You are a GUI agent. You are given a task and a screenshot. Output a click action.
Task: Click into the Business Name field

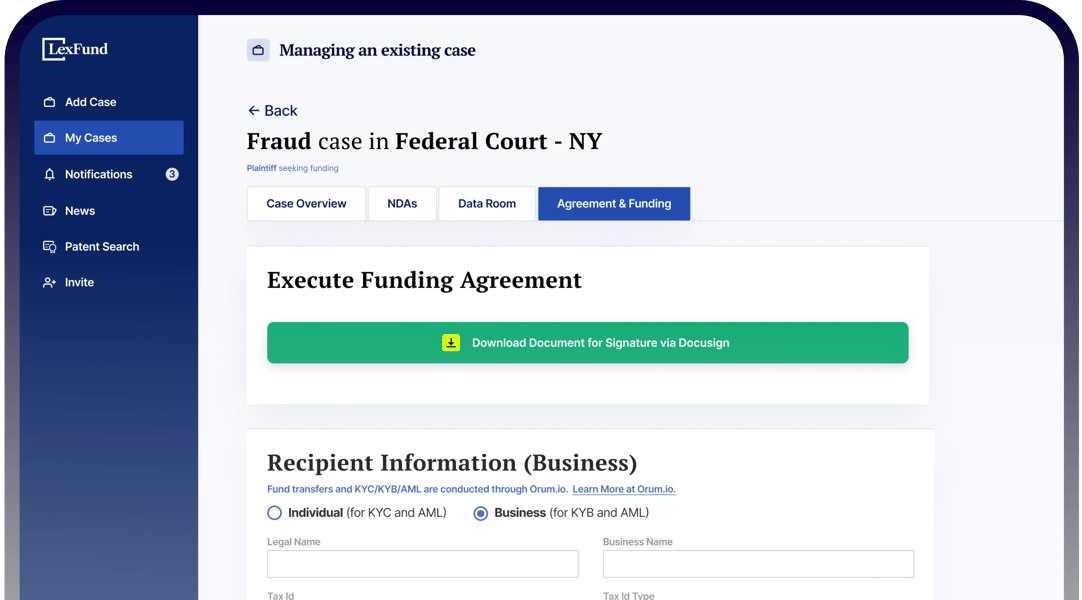coord(758,564)
